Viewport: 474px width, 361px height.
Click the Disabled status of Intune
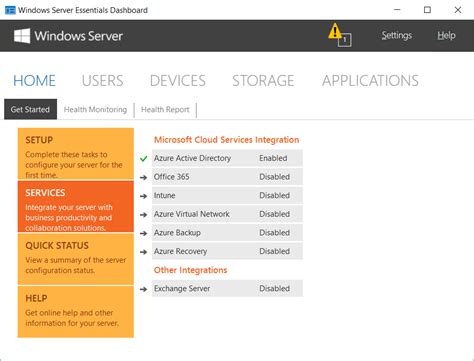(275, 195)
